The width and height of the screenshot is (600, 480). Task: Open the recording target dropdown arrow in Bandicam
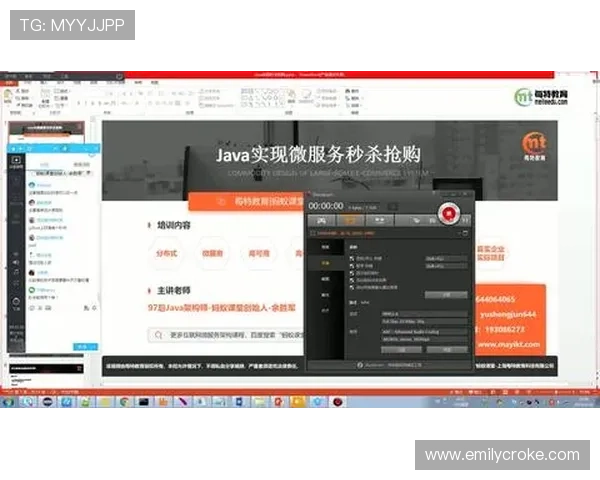(459, 233)
